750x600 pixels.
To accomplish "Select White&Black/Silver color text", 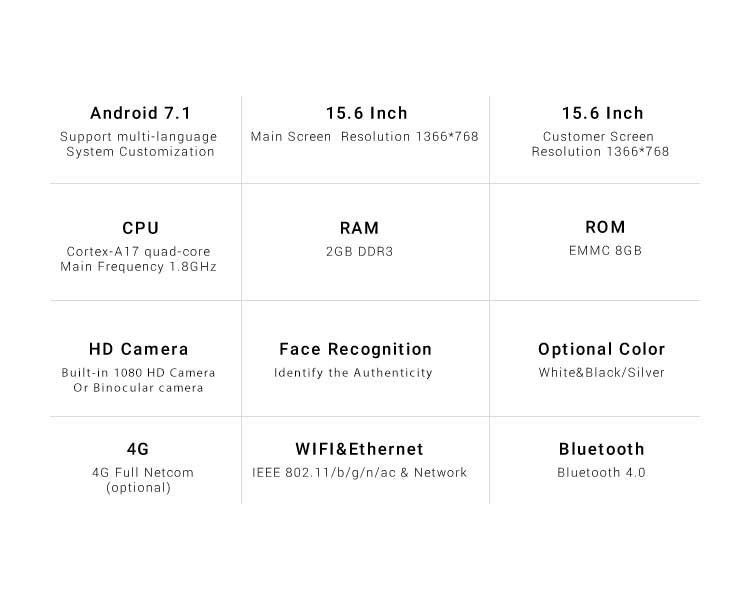I will 602,373.
